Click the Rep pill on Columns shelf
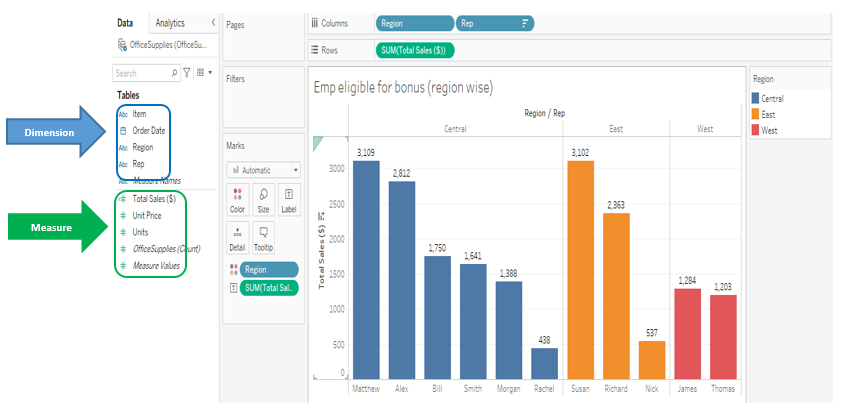 tap(495, 23)
